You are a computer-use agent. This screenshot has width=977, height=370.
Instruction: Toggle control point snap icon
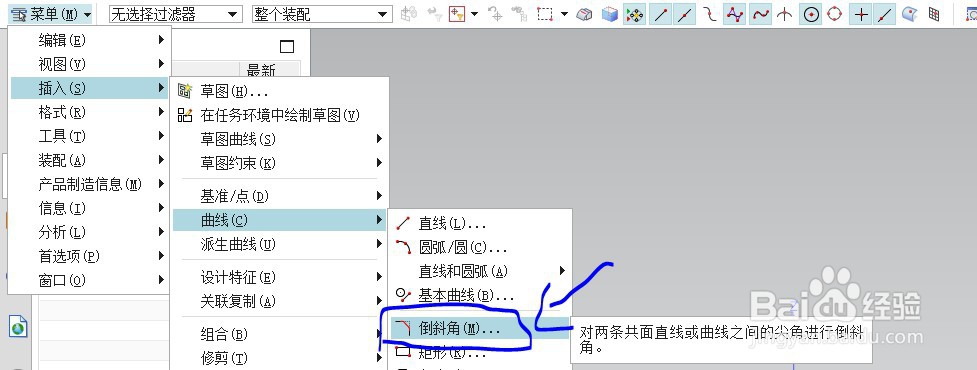click(710, 14)
